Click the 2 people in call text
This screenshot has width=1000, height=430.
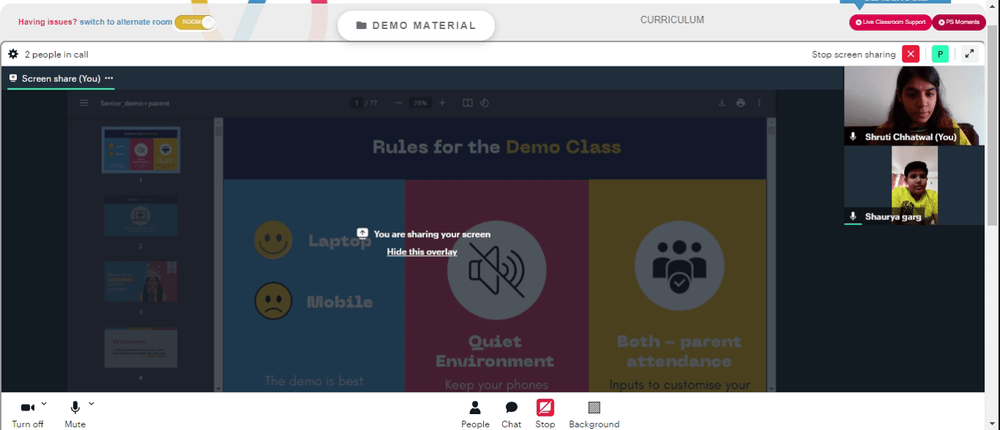pyautogui.click(x=56, y=54)
